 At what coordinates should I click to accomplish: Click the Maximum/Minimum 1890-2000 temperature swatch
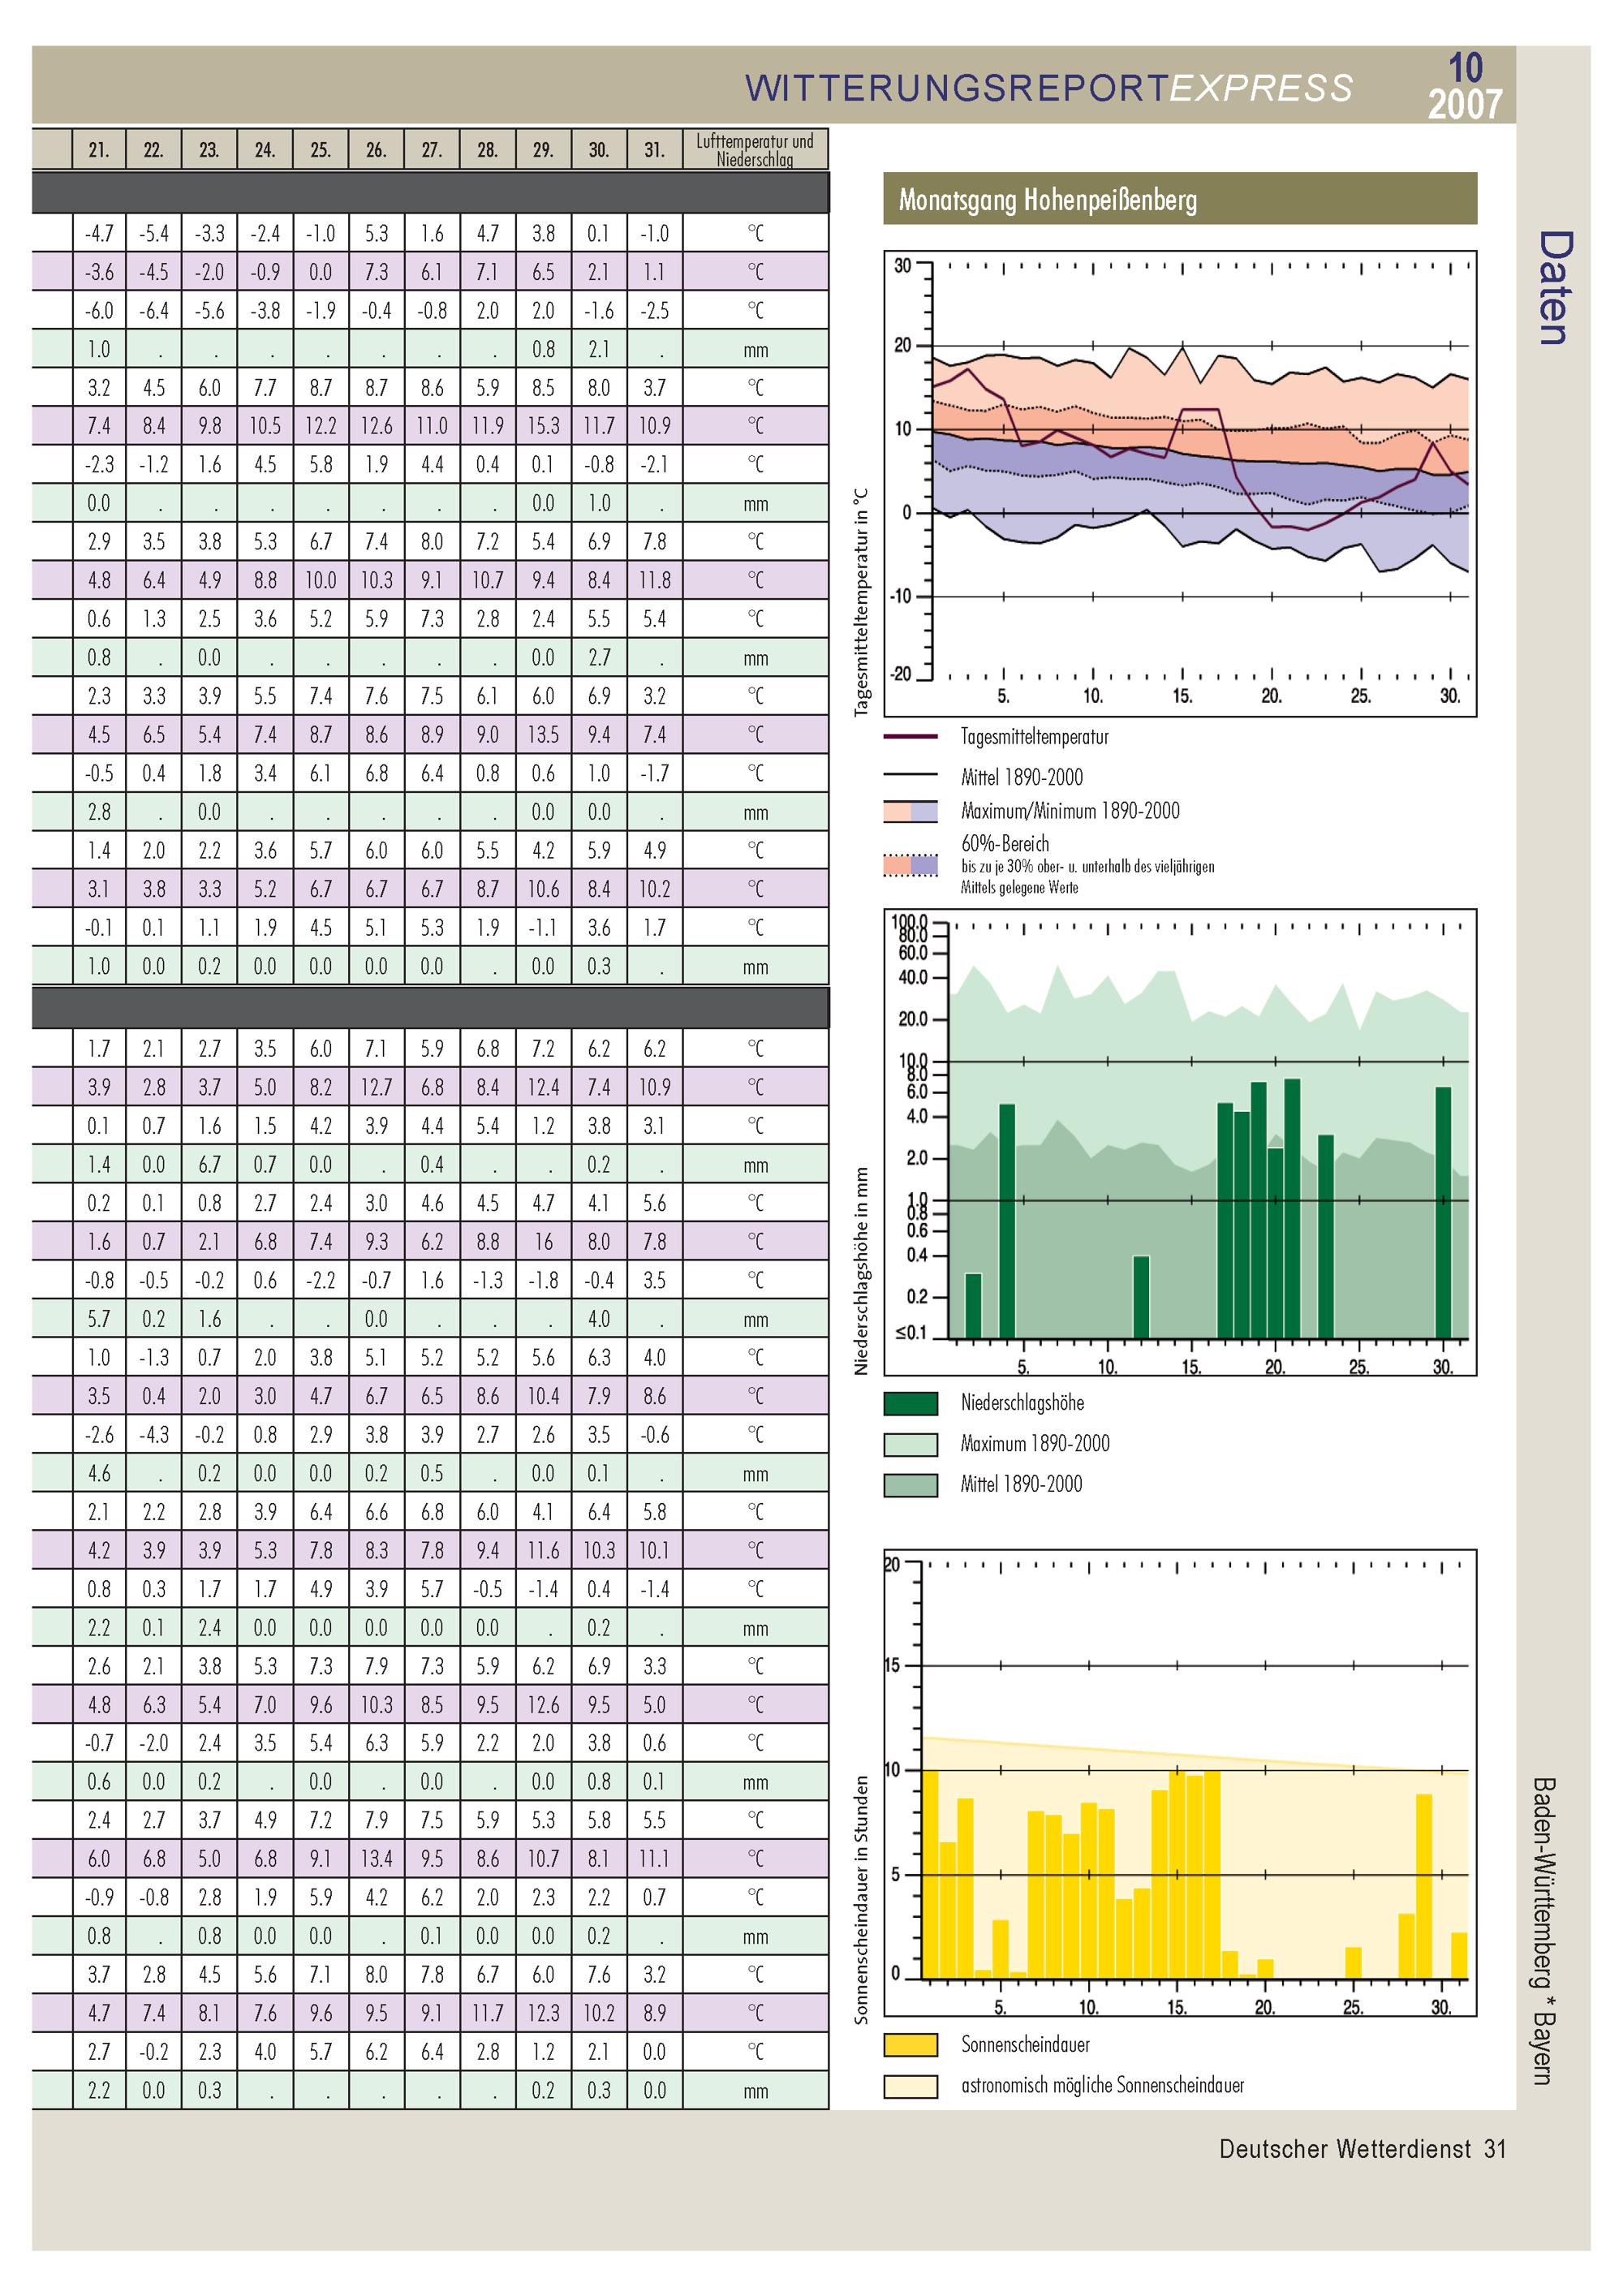pyautogui.click(x=910, y=812)
